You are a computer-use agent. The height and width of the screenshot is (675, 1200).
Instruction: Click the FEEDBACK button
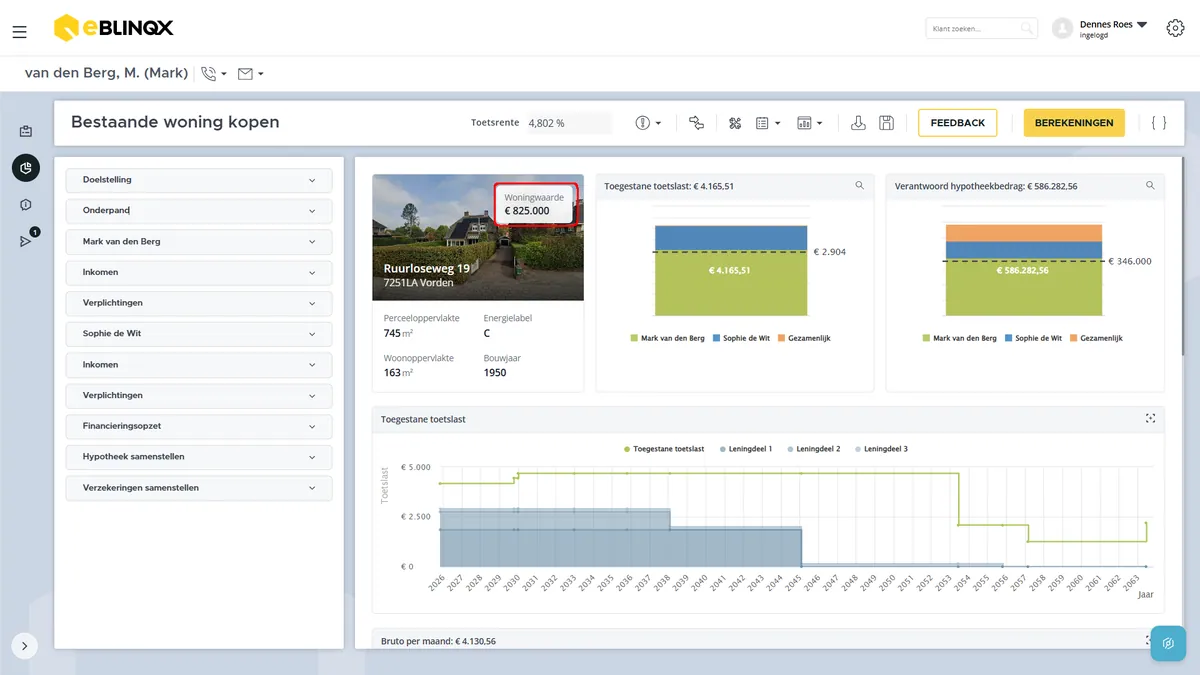(958, 123)
